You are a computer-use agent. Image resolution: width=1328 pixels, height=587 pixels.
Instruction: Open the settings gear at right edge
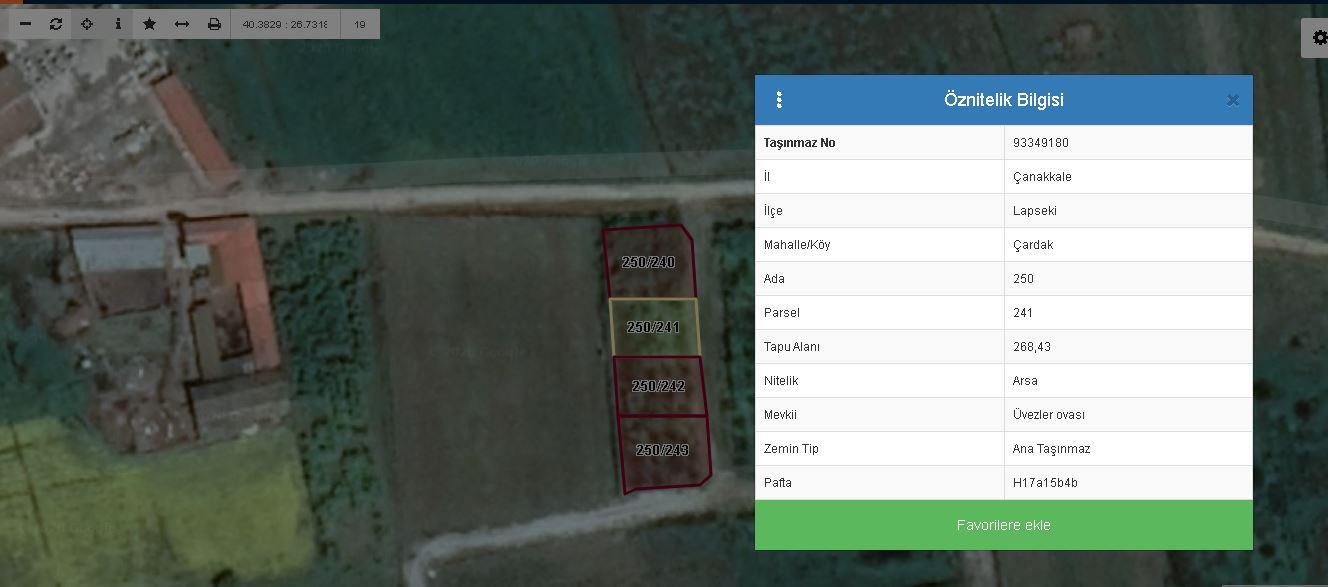tap(1317, 38)
